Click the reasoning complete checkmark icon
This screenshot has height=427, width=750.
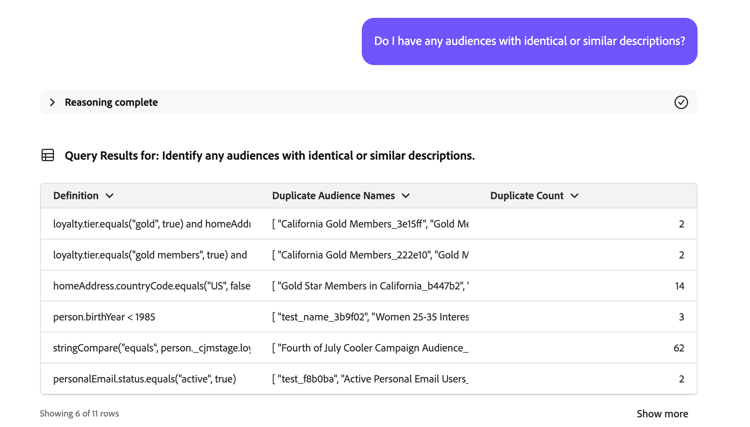pyautogui.click(x=681, y=102)
